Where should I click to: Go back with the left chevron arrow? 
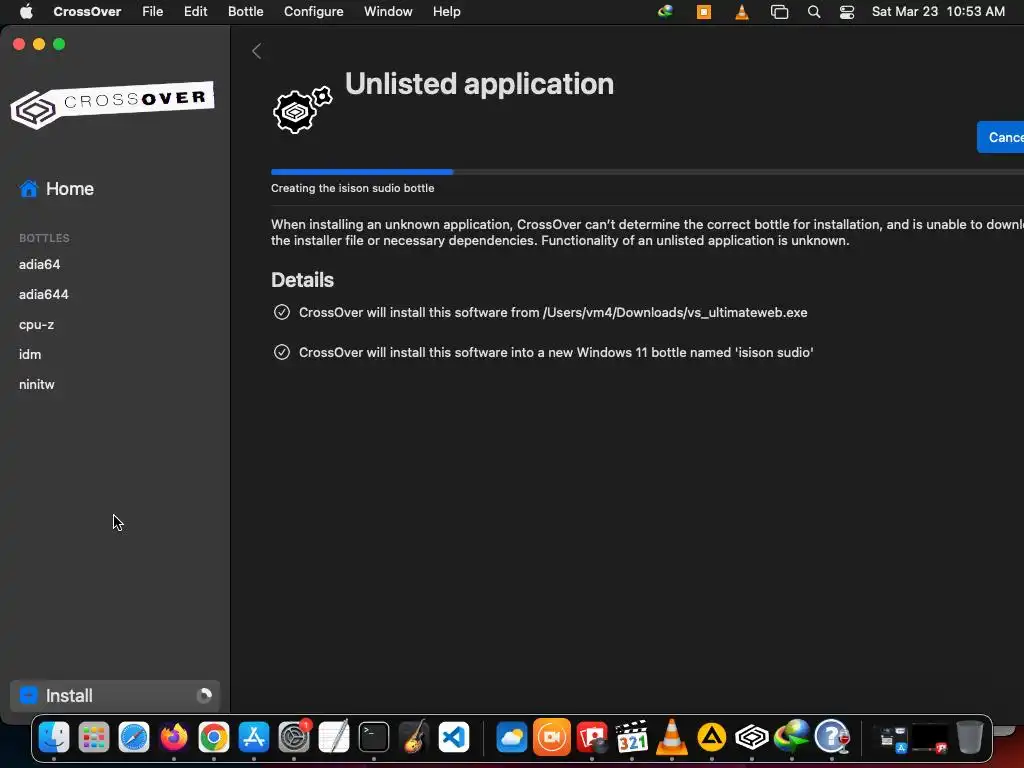[257, 51]
